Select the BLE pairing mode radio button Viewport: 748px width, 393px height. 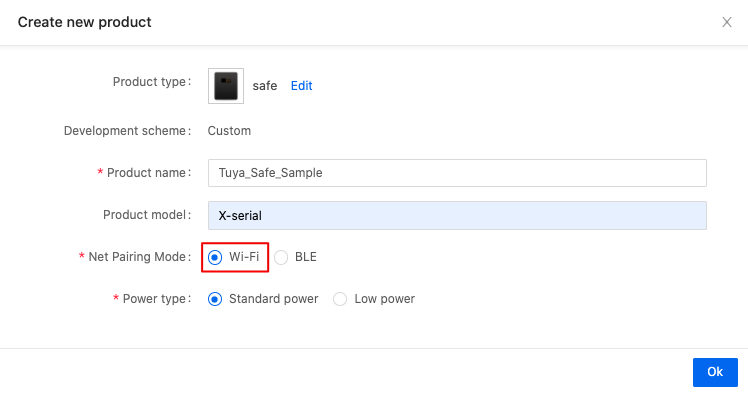pos(281,258)
